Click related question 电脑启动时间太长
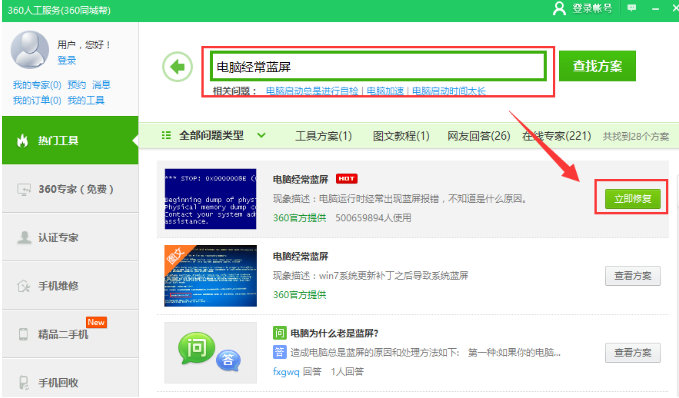Screen dimensions: 679x398 tap(449, 91)
